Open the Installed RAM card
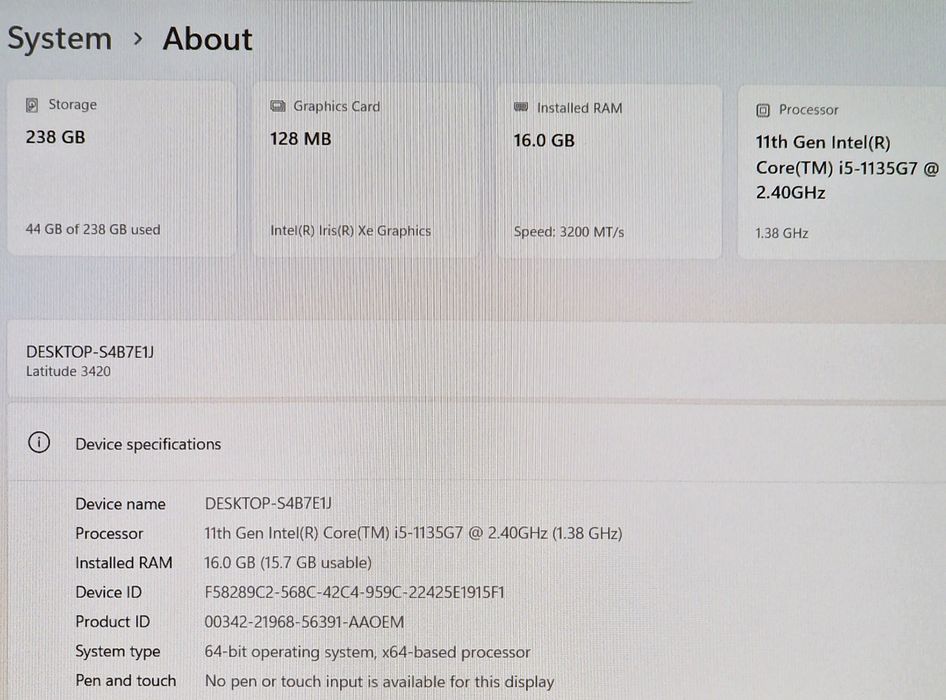This screenshot has height=700, width=946. point(609,173)
